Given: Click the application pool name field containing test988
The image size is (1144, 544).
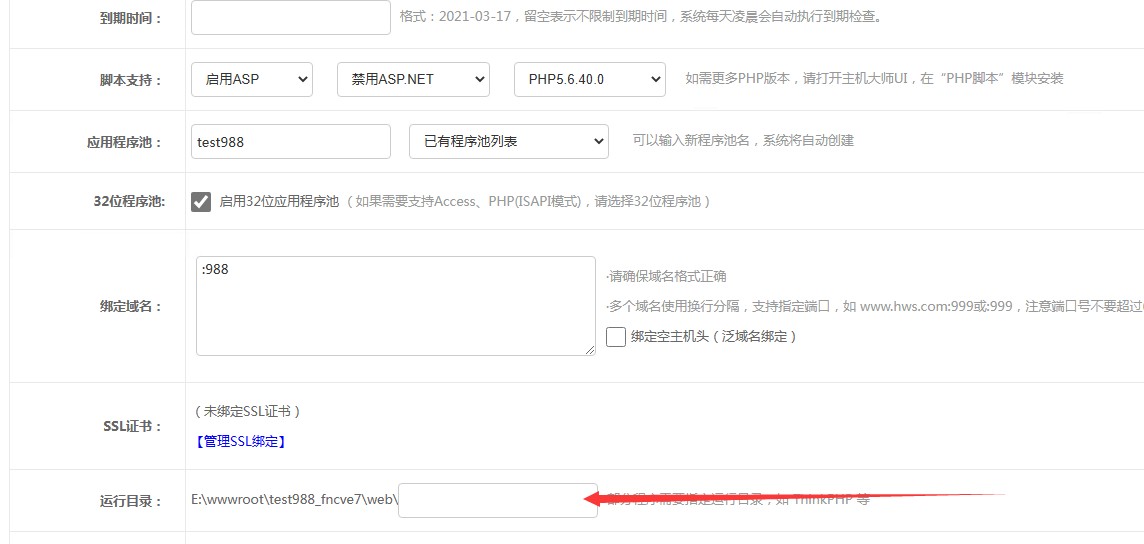Looking at the screenshot, I should (290, 141).
